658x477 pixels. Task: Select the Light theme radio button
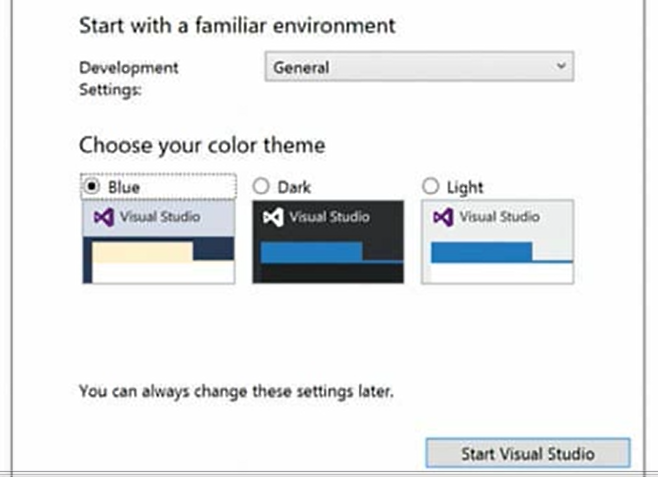[431, 186]
